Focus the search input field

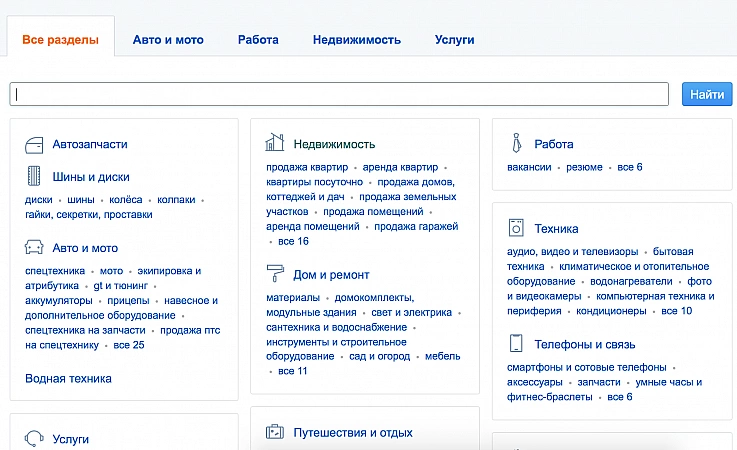339,94
